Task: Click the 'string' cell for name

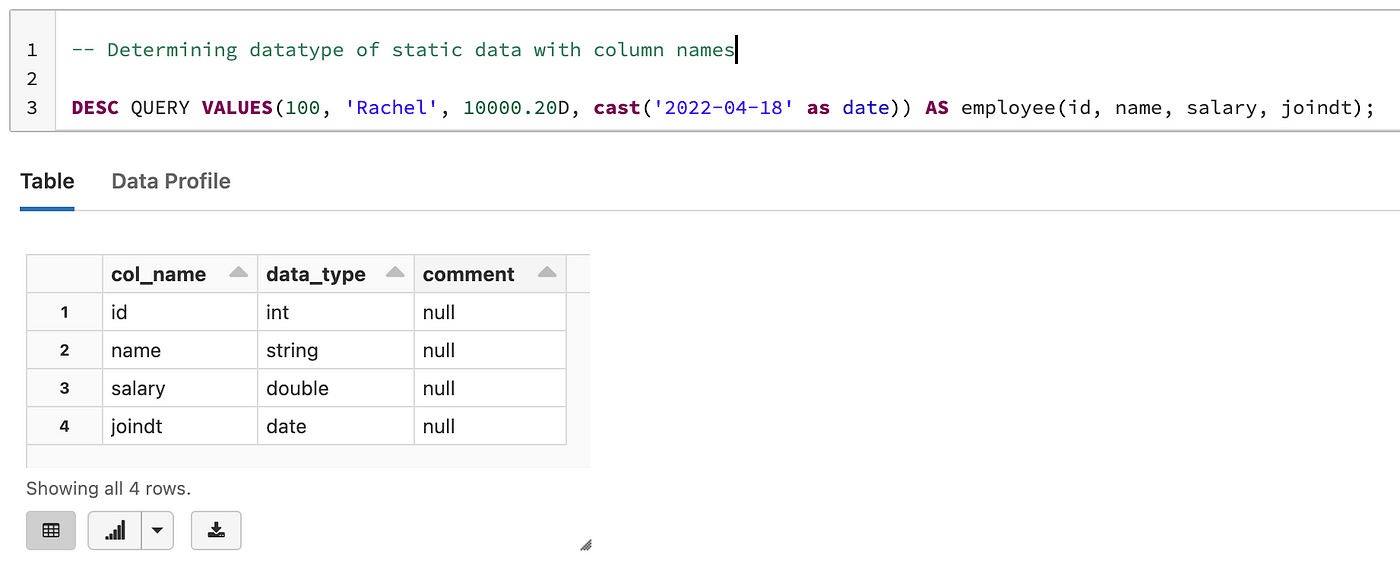Action: click(336, 350)
